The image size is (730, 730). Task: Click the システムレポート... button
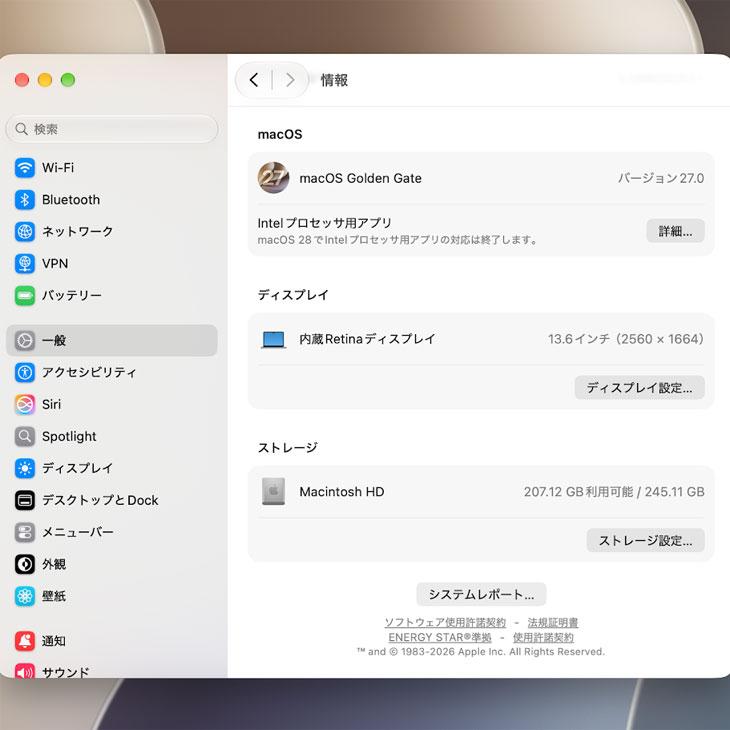(481, 594)
